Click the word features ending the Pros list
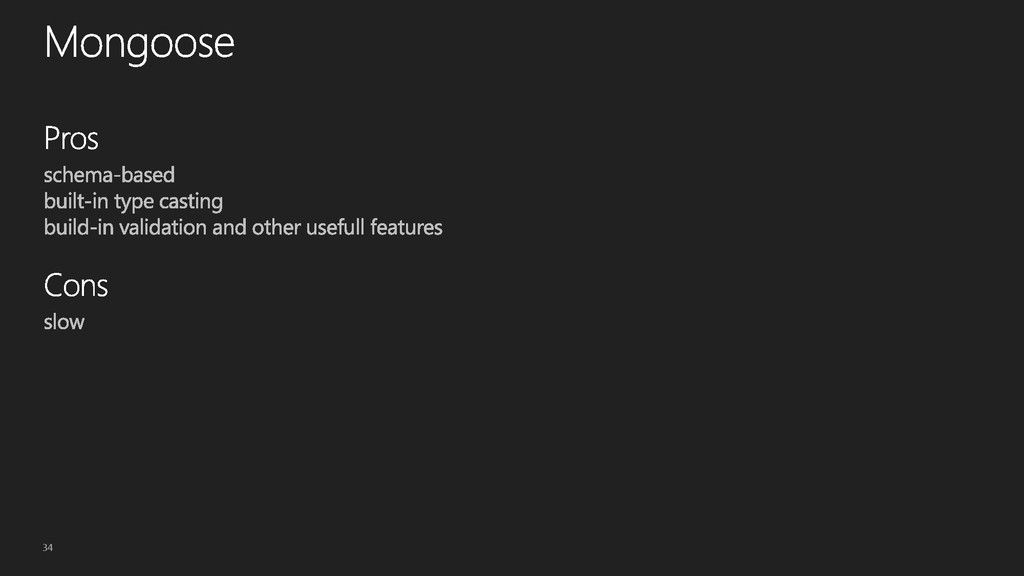Viewport: 1024px width, 576px height. (406, 227)
